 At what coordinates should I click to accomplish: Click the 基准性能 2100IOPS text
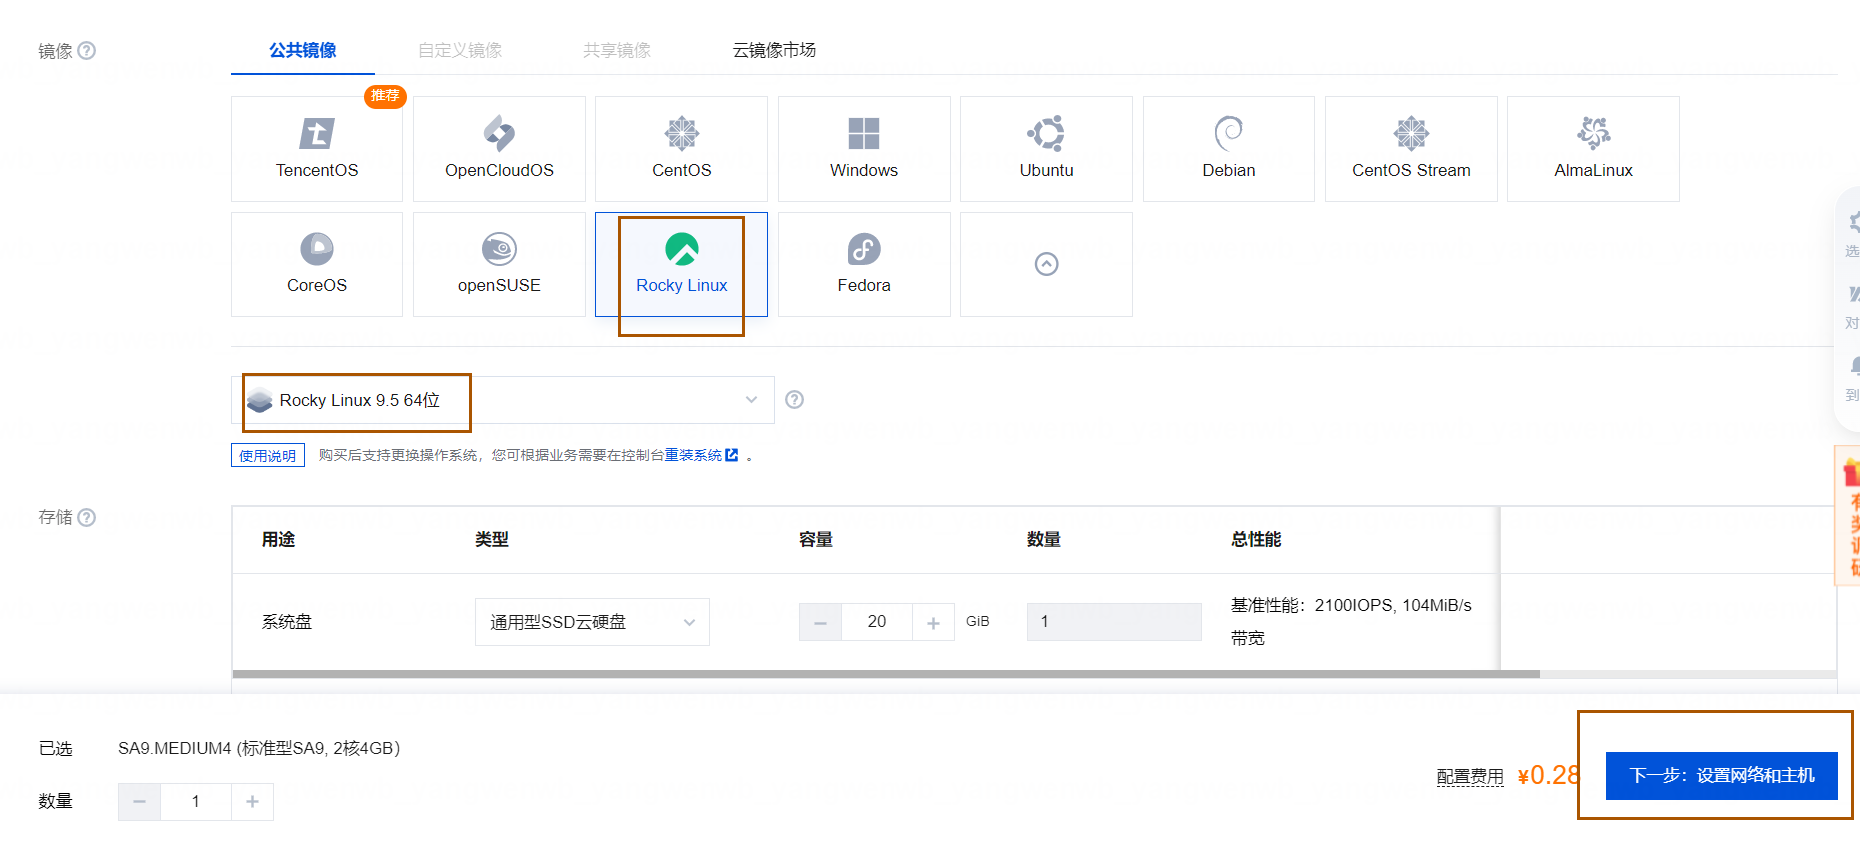1351,606
